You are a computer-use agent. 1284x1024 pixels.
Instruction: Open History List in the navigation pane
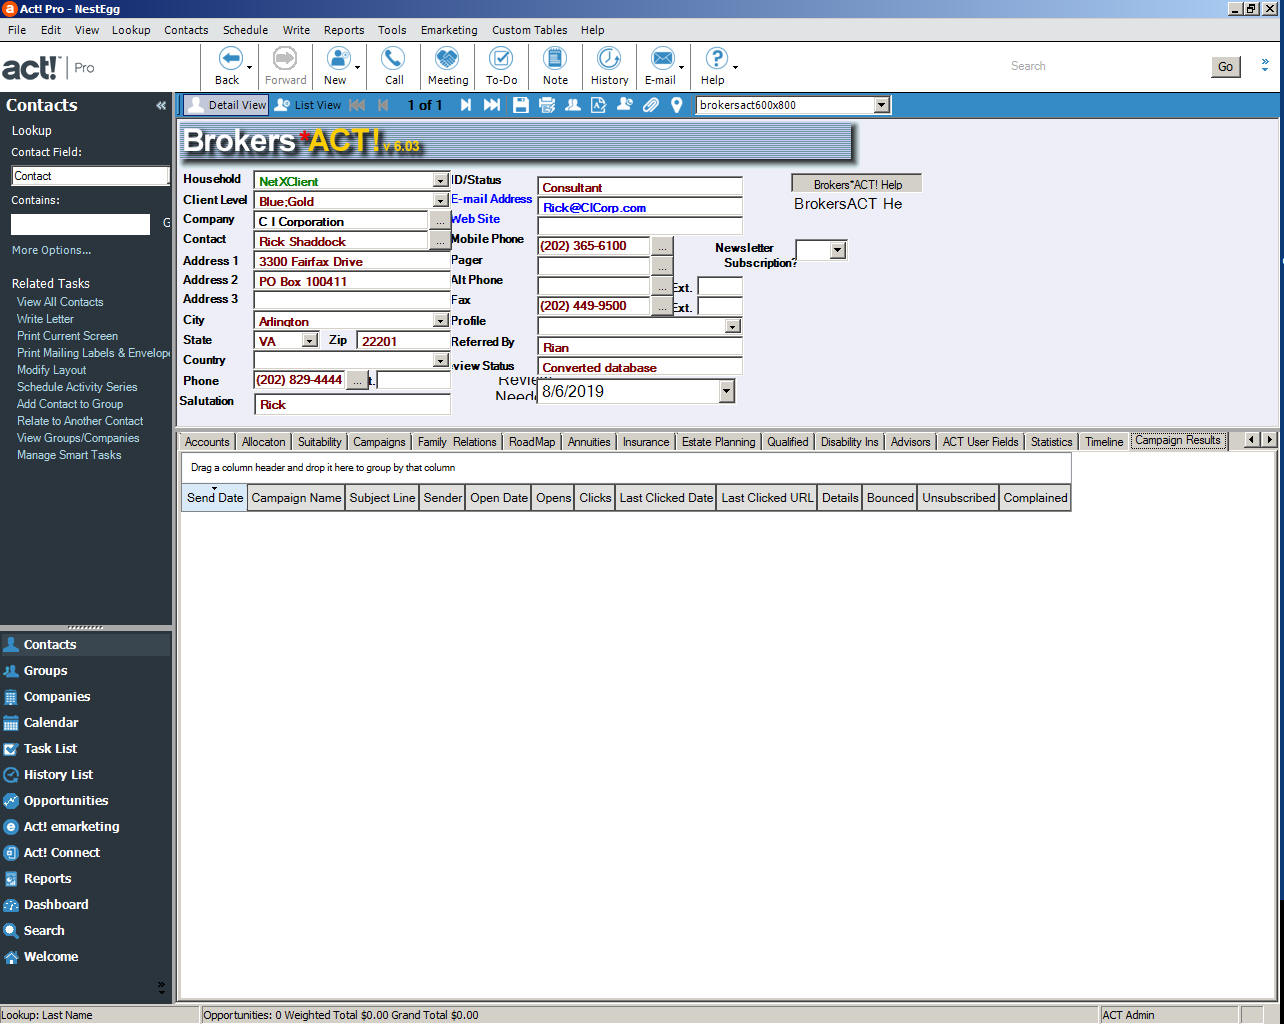point(86,775)
